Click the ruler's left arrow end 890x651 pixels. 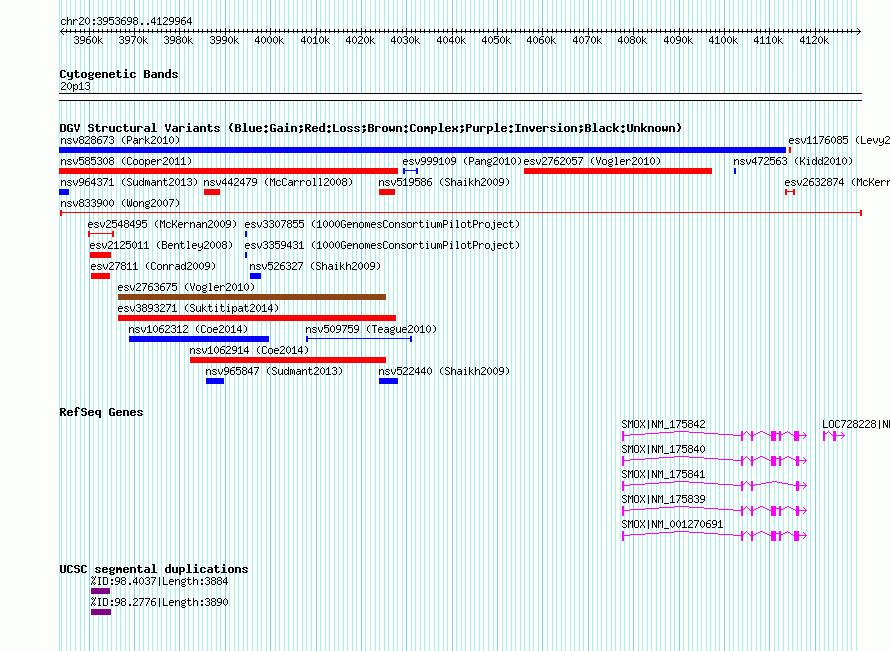point(62,32)
